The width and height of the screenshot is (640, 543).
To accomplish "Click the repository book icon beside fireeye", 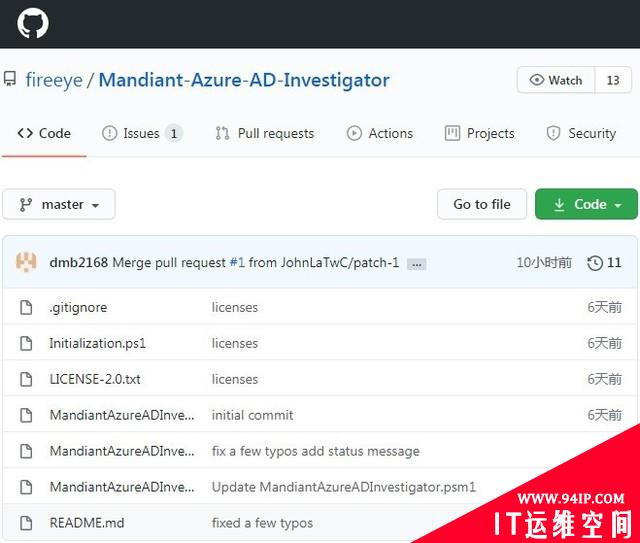I will [10, 79].
